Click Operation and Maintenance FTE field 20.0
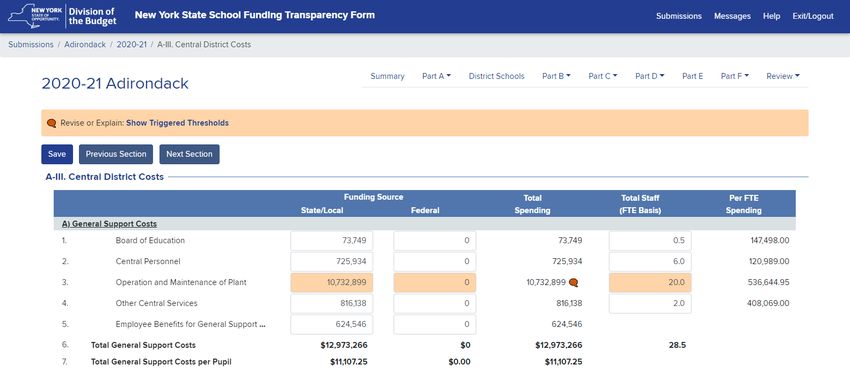The height and width of the screenshot is (379, 850). pos(650,282)
